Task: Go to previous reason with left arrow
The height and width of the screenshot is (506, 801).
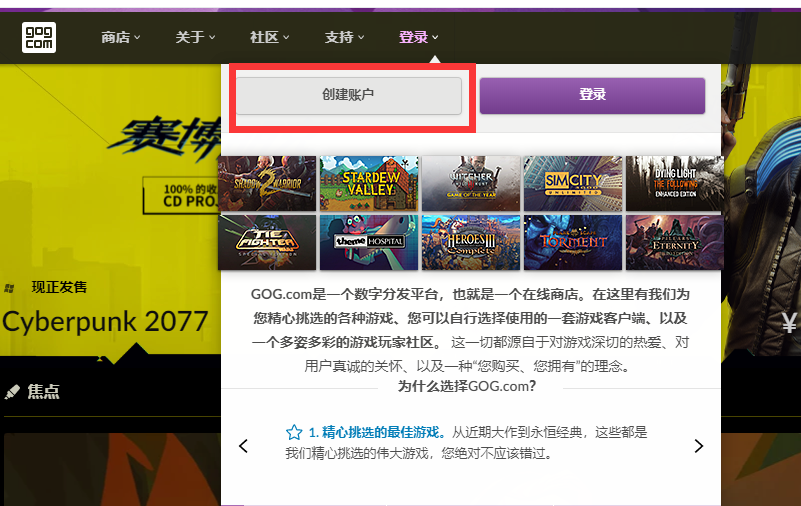Action: tap(244, 446)
